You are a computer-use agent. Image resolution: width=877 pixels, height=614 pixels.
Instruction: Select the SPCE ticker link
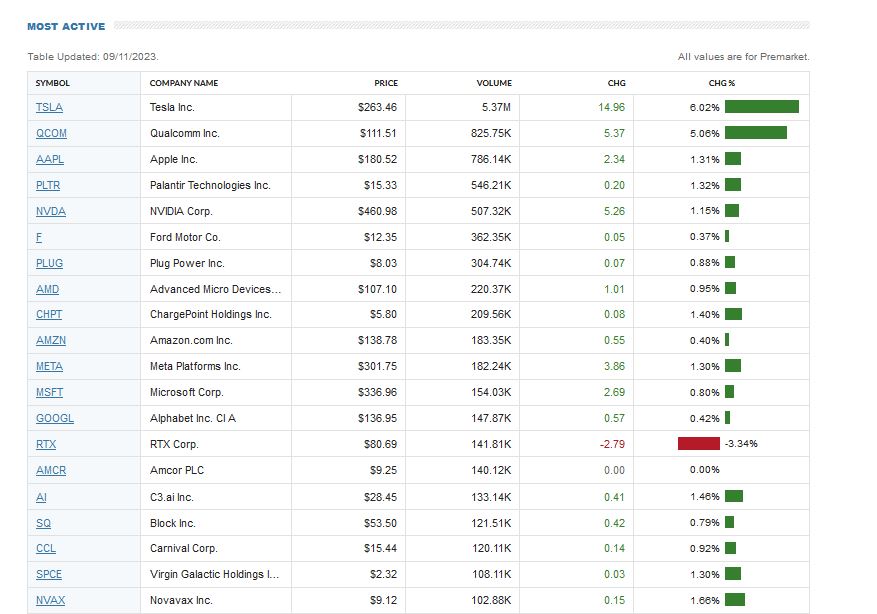tap(49, 574)
